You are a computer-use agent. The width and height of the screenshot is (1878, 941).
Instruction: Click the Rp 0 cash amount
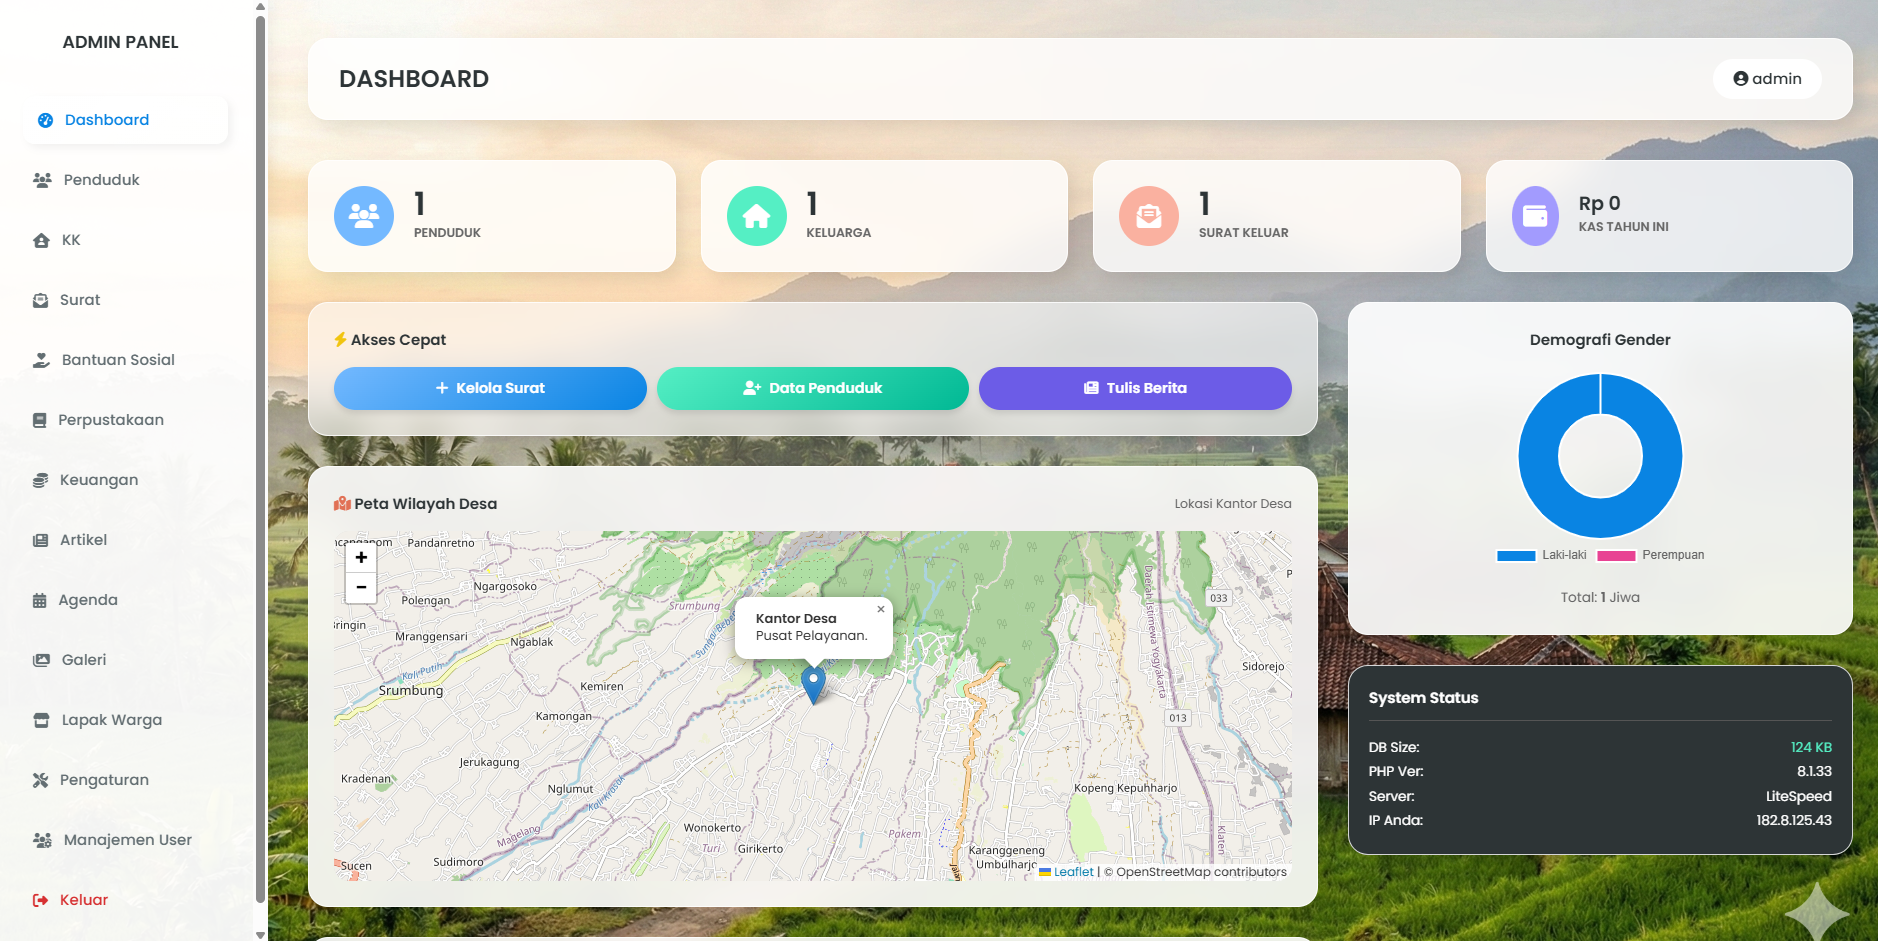1600,203
